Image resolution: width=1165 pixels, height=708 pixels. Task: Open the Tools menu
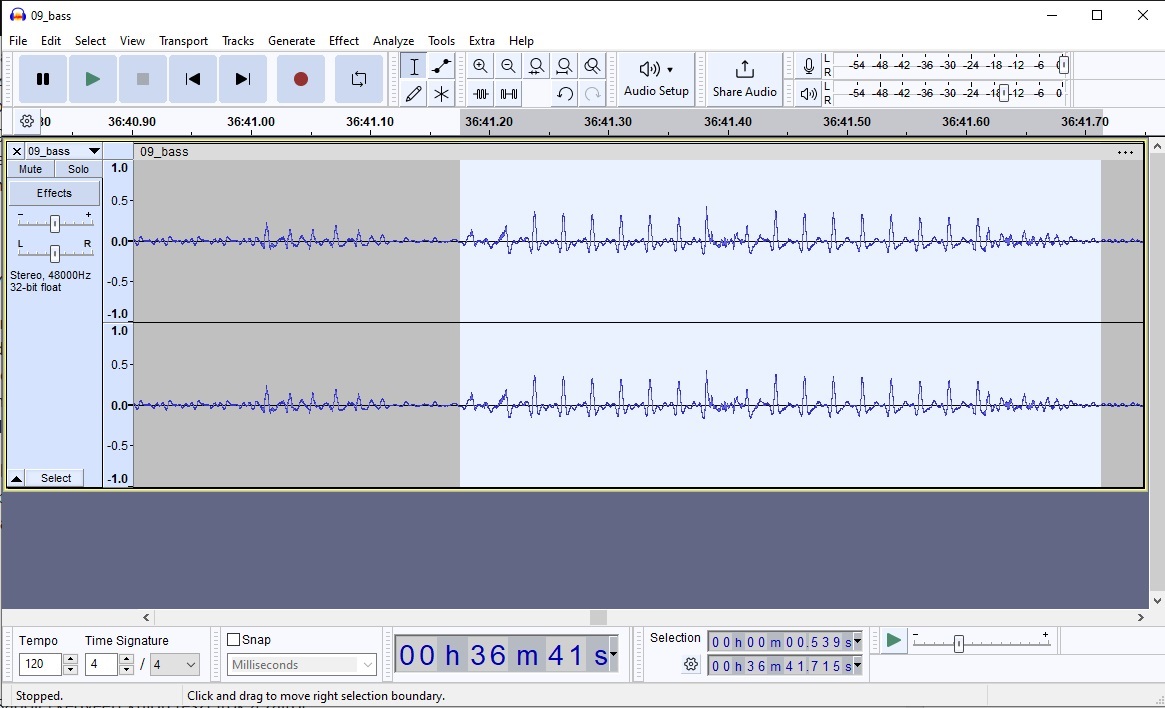[x=441, y=41]
